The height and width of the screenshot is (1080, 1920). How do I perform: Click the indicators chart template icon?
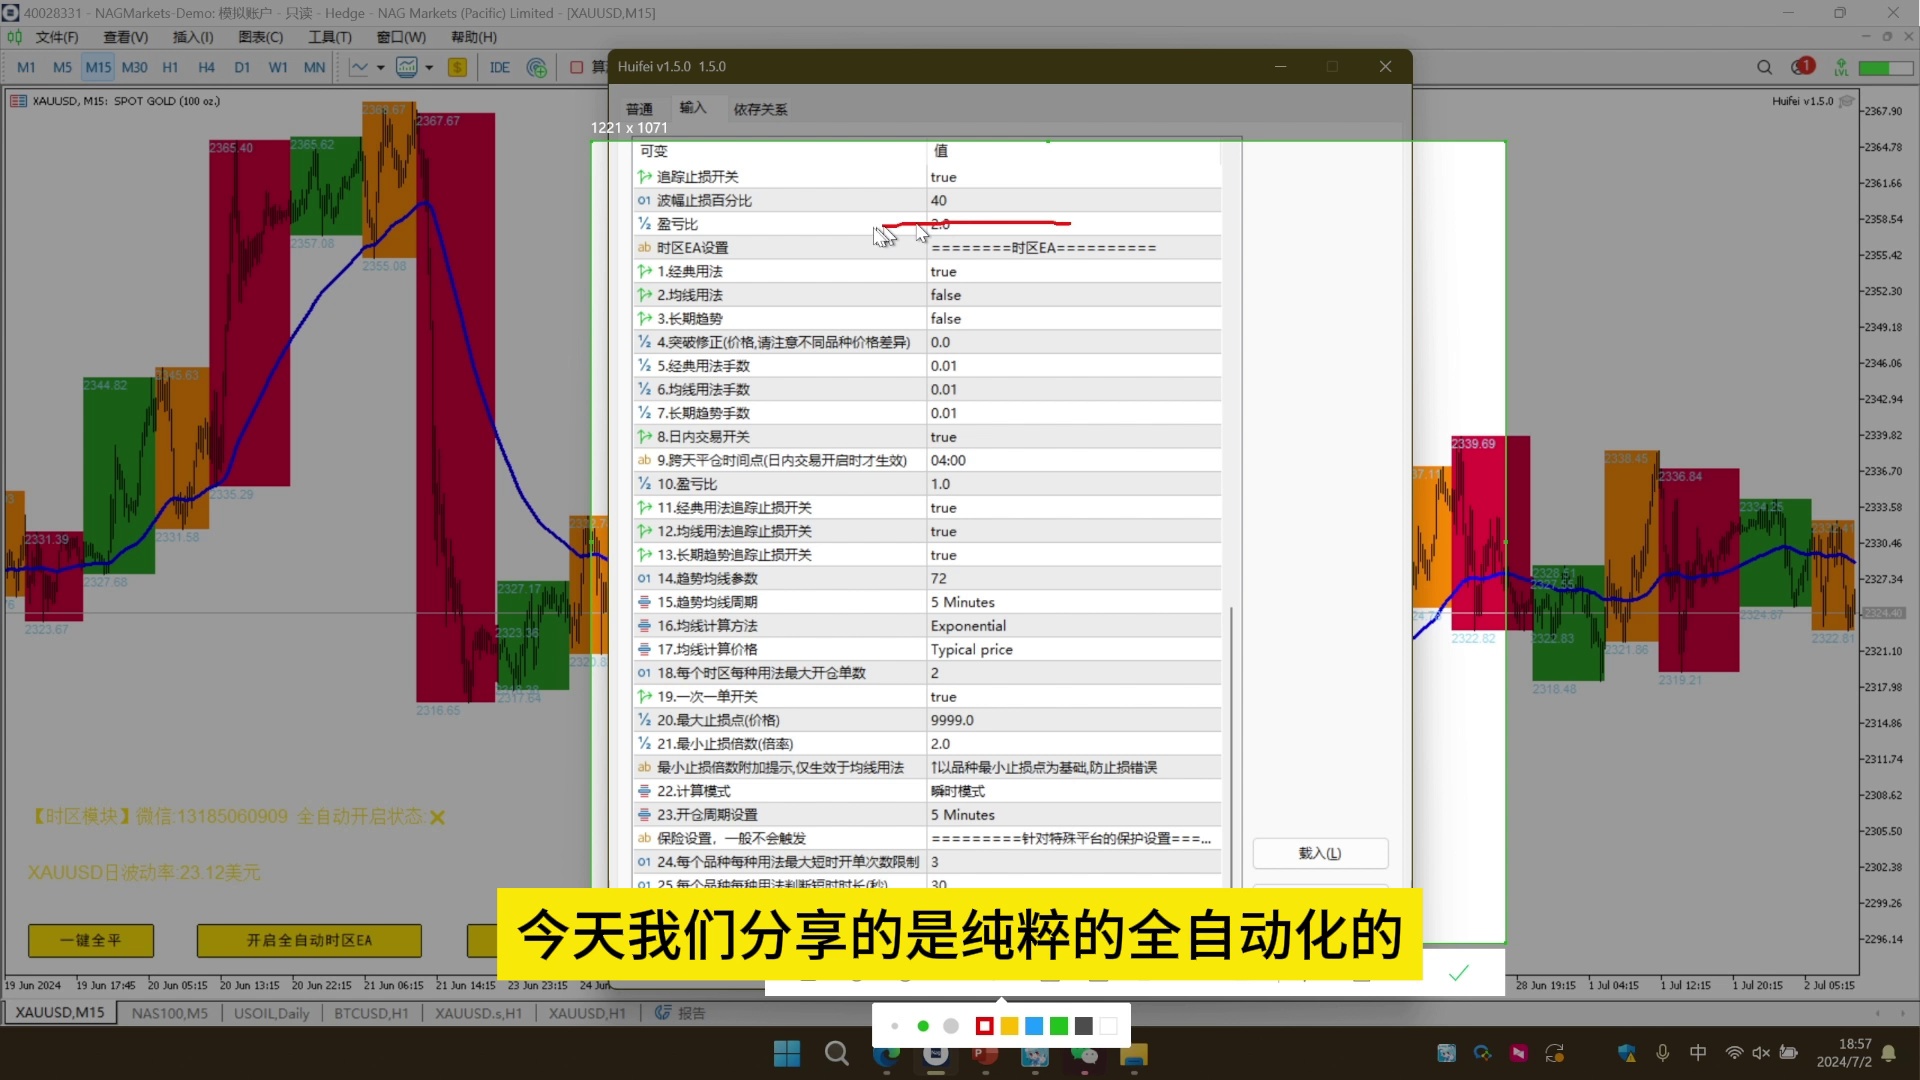(x=406, y=68)
